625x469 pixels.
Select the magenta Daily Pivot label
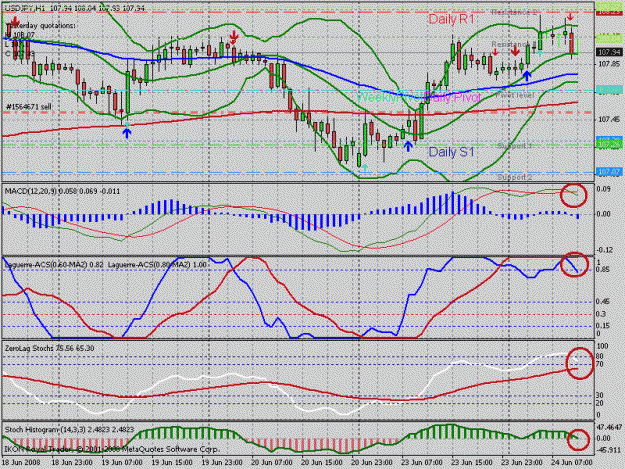pyautogui.click(x=452, y=97)
